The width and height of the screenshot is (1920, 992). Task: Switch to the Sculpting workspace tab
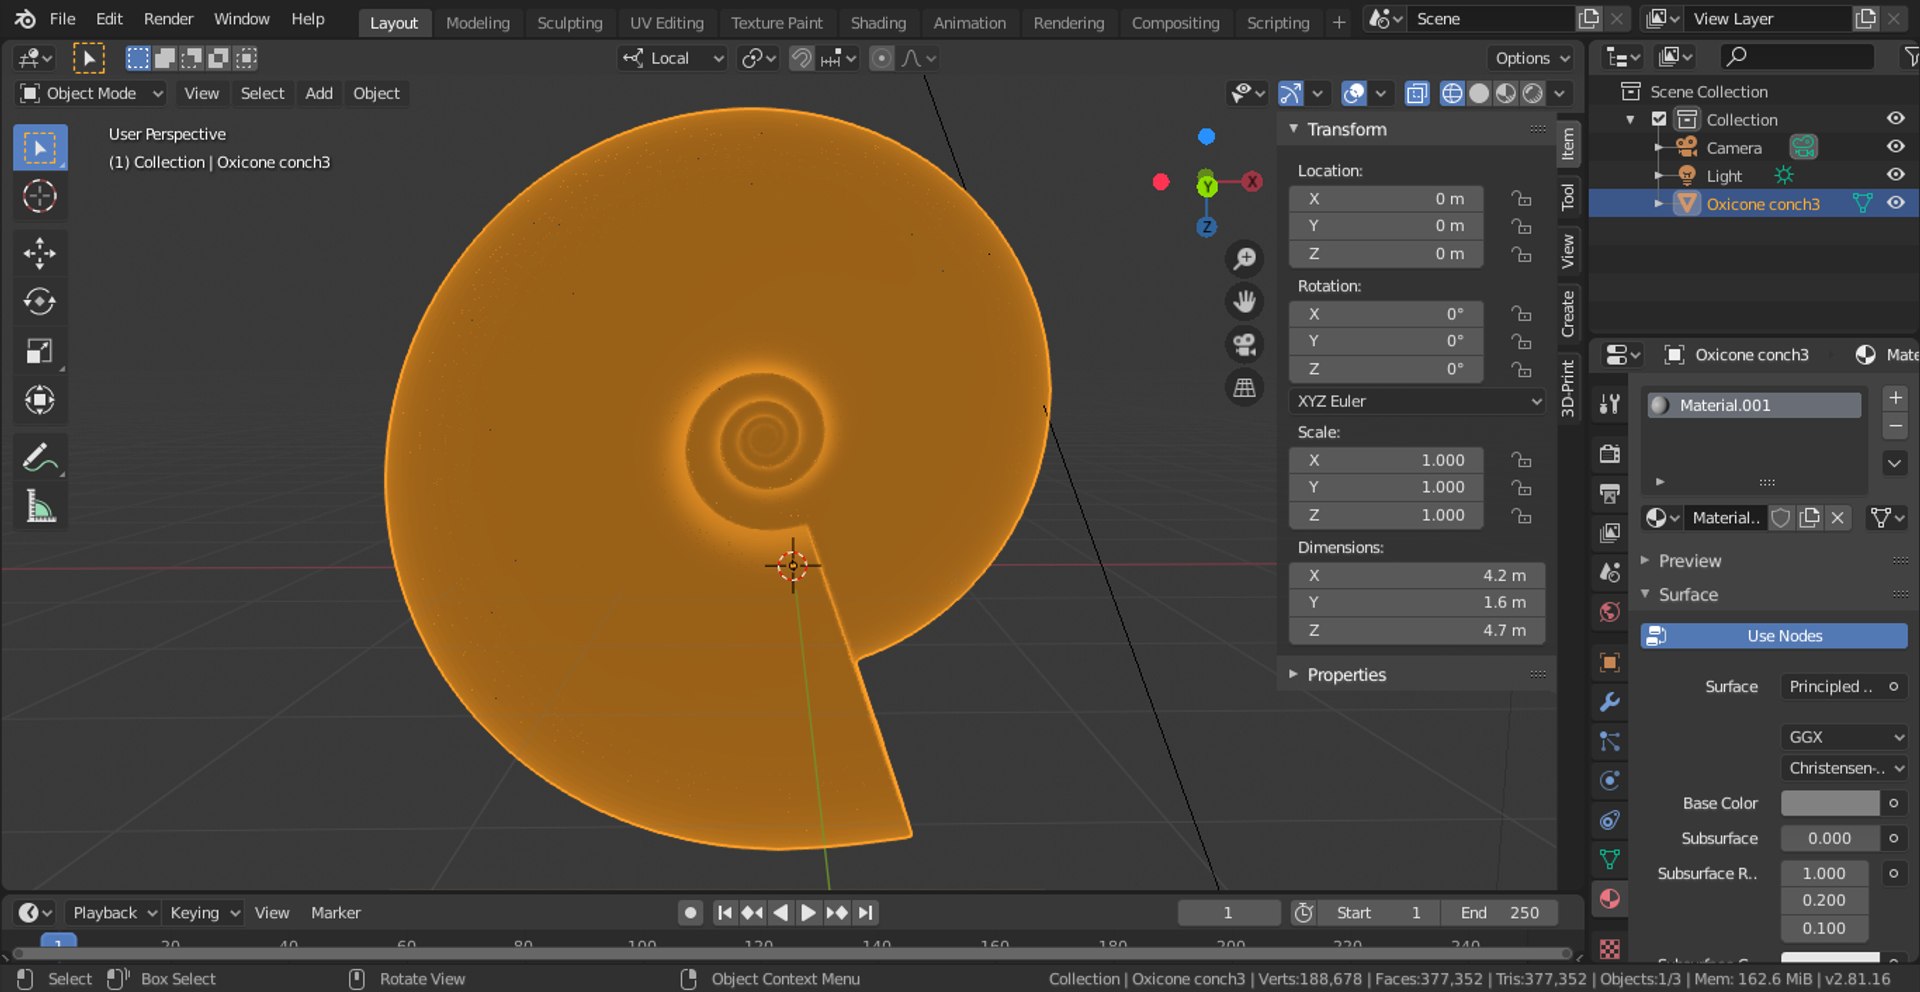pos(569,22)
